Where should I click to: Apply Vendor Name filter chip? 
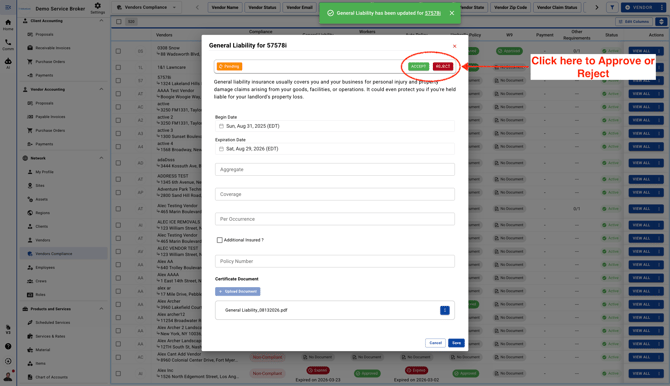click(225, 7)
